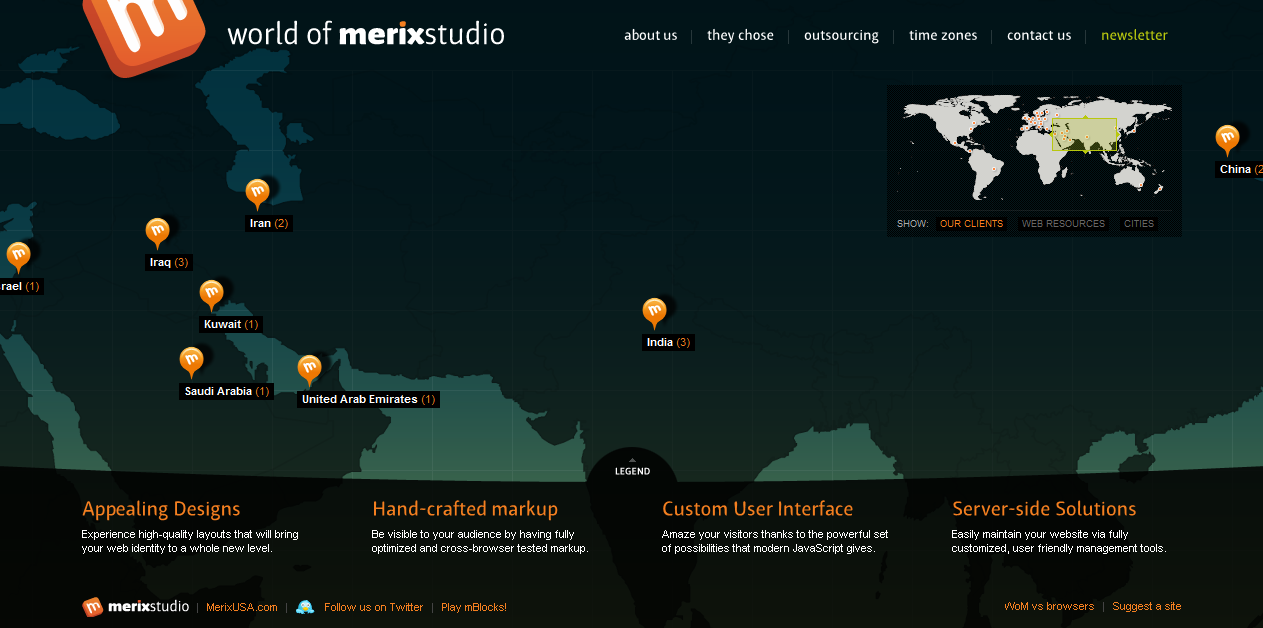Click the Suggest a site link
This screenshot has height=628, width=1263.
[1146, 606]
